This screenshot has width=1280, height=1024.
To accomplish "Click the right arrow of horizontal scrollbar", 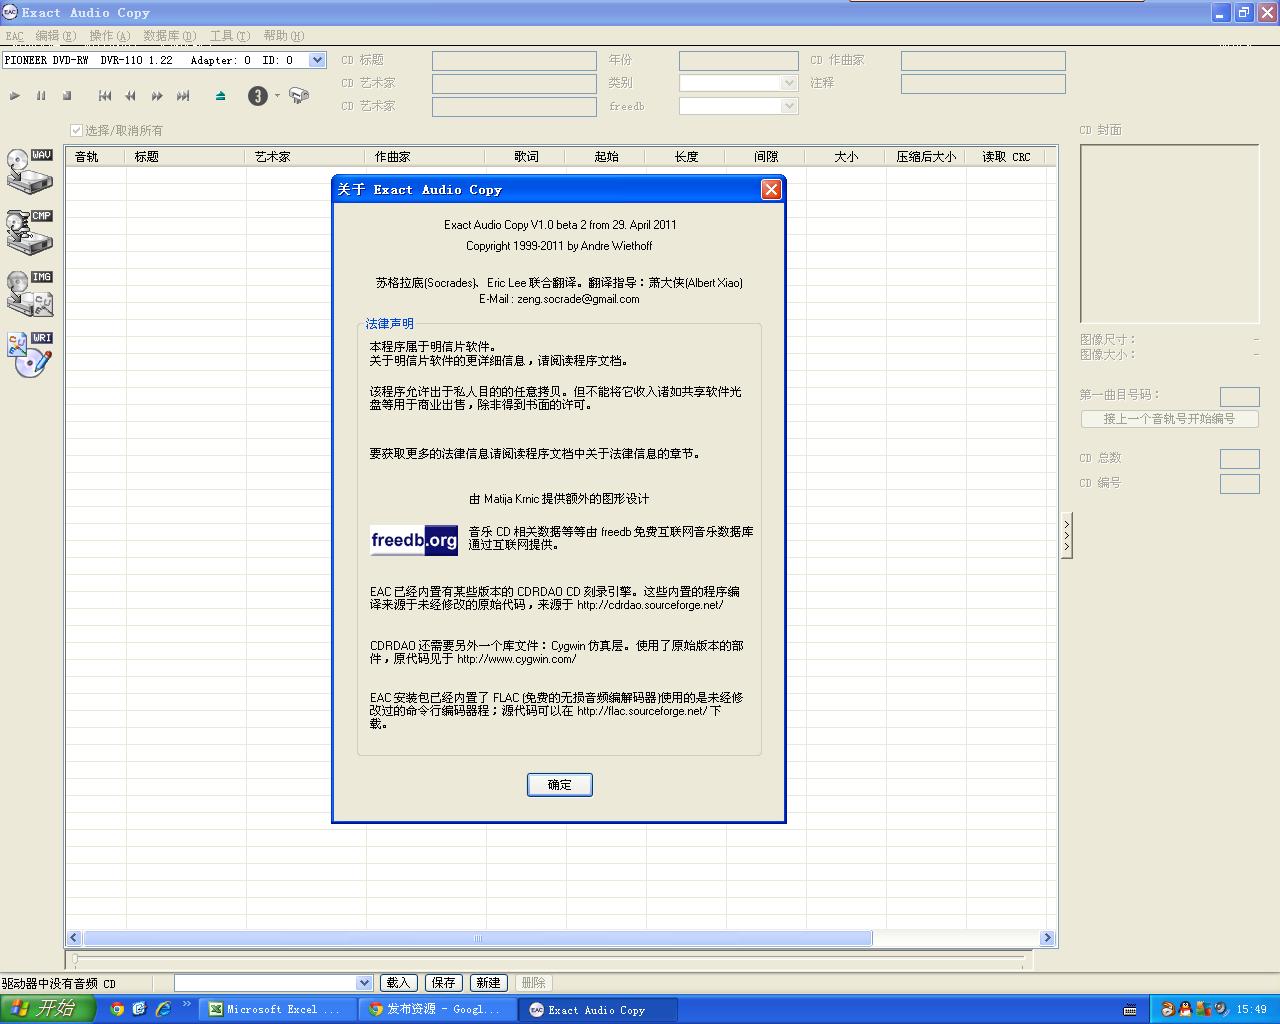I will (1047, 938).
